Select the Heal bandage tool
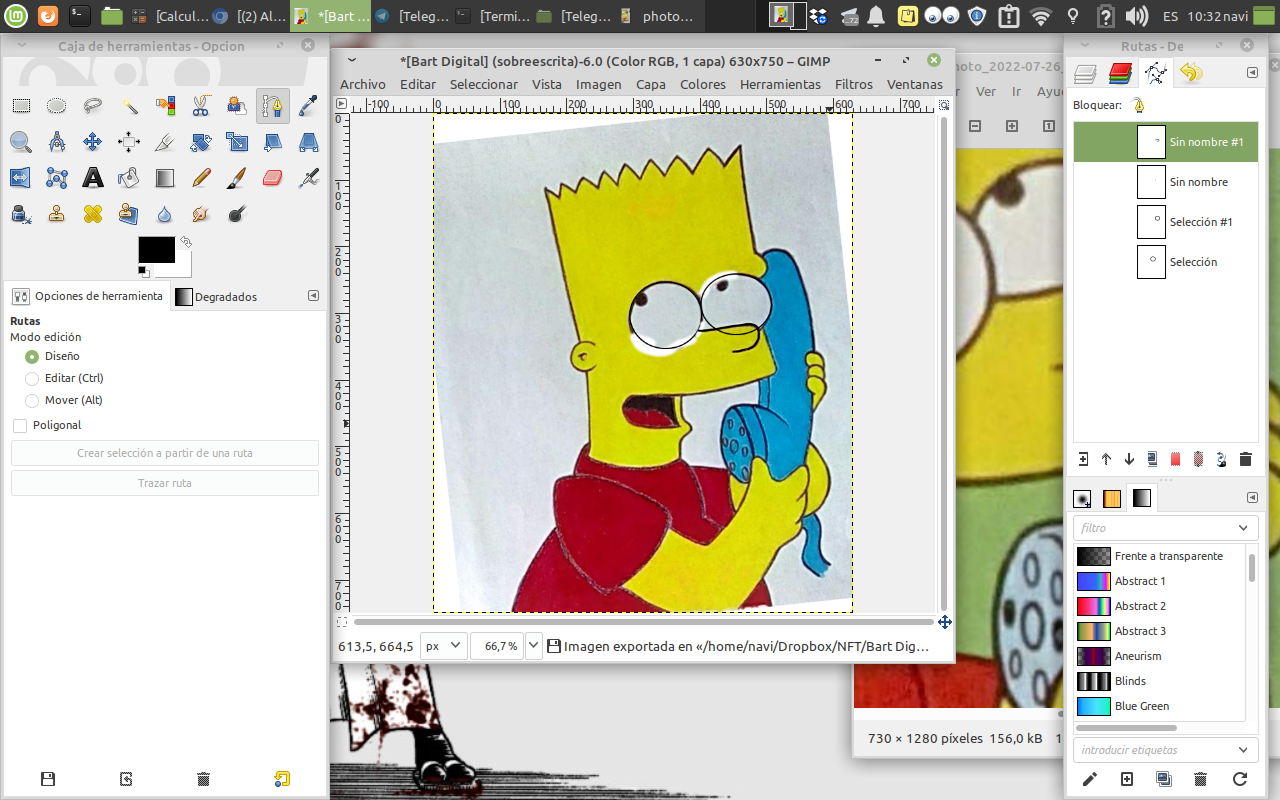Image resolution: width=1280 pixels, height=800 pixels. tap(93, 214)
